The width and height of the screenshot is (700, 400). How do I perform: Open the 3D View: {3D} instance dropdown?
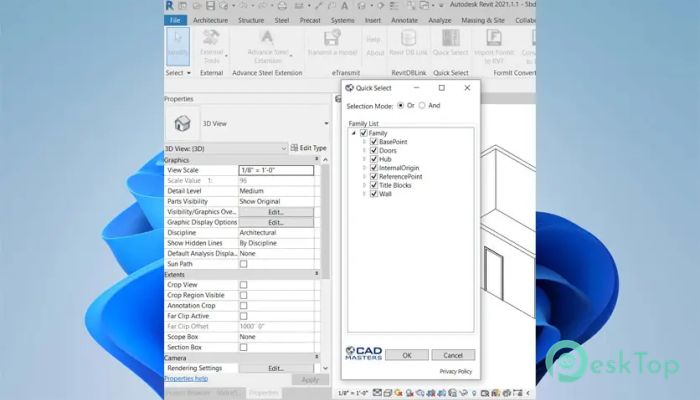tap(283, 148)
